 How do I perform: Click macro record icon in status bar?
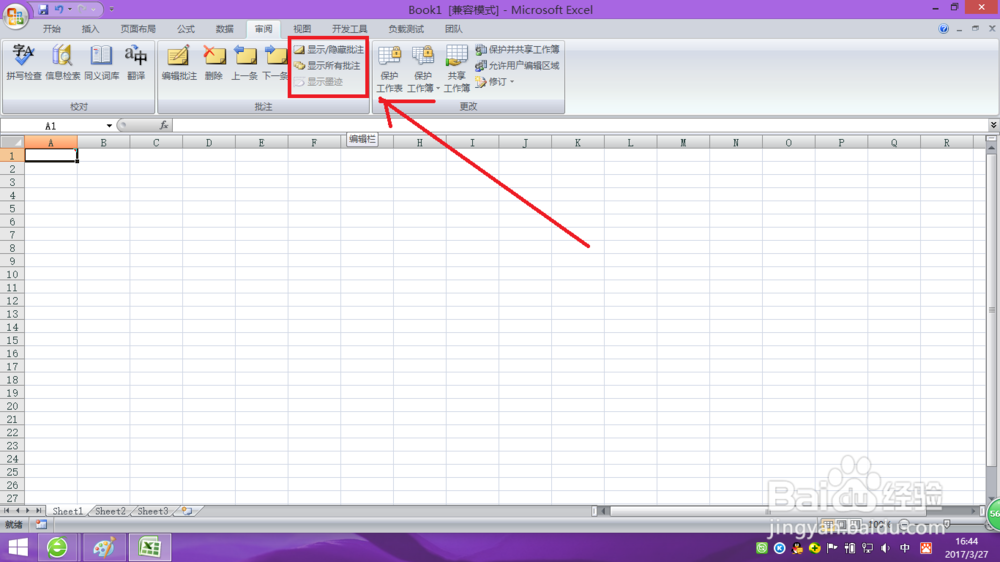(x=41, y=524)
